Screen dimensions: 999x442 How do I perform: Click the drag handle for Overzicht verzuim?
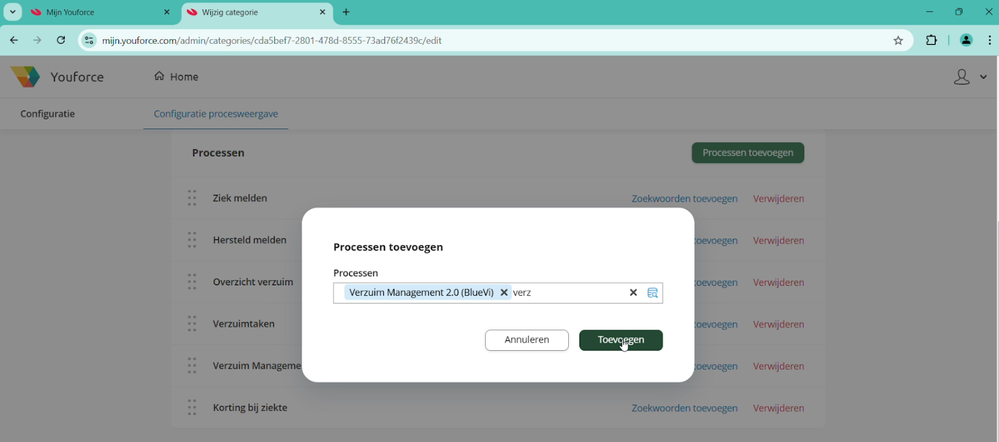click(192, 282)
